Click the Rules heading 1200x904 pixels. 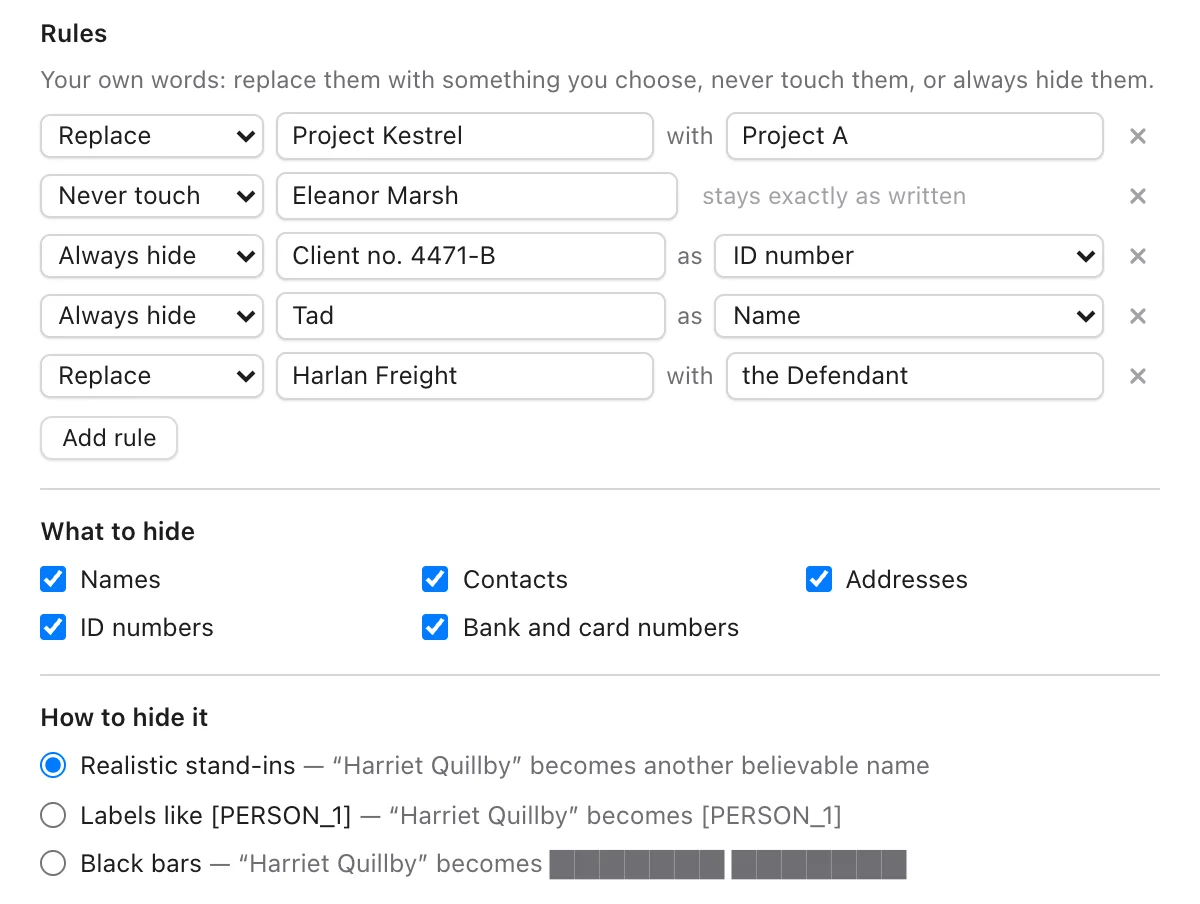[74, 33]
